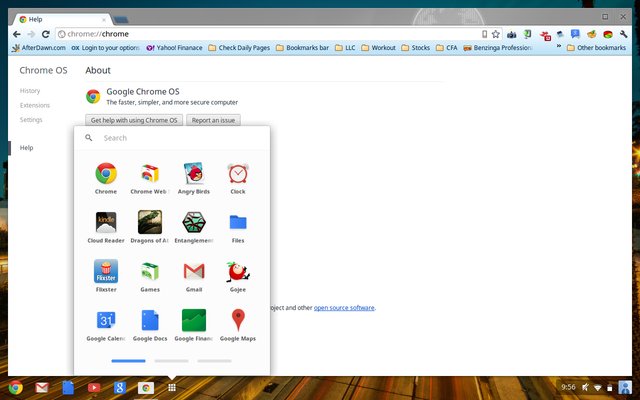Switch to the Help tab
The height and width of the screenshot is (400, 640).
coord(61,19)
